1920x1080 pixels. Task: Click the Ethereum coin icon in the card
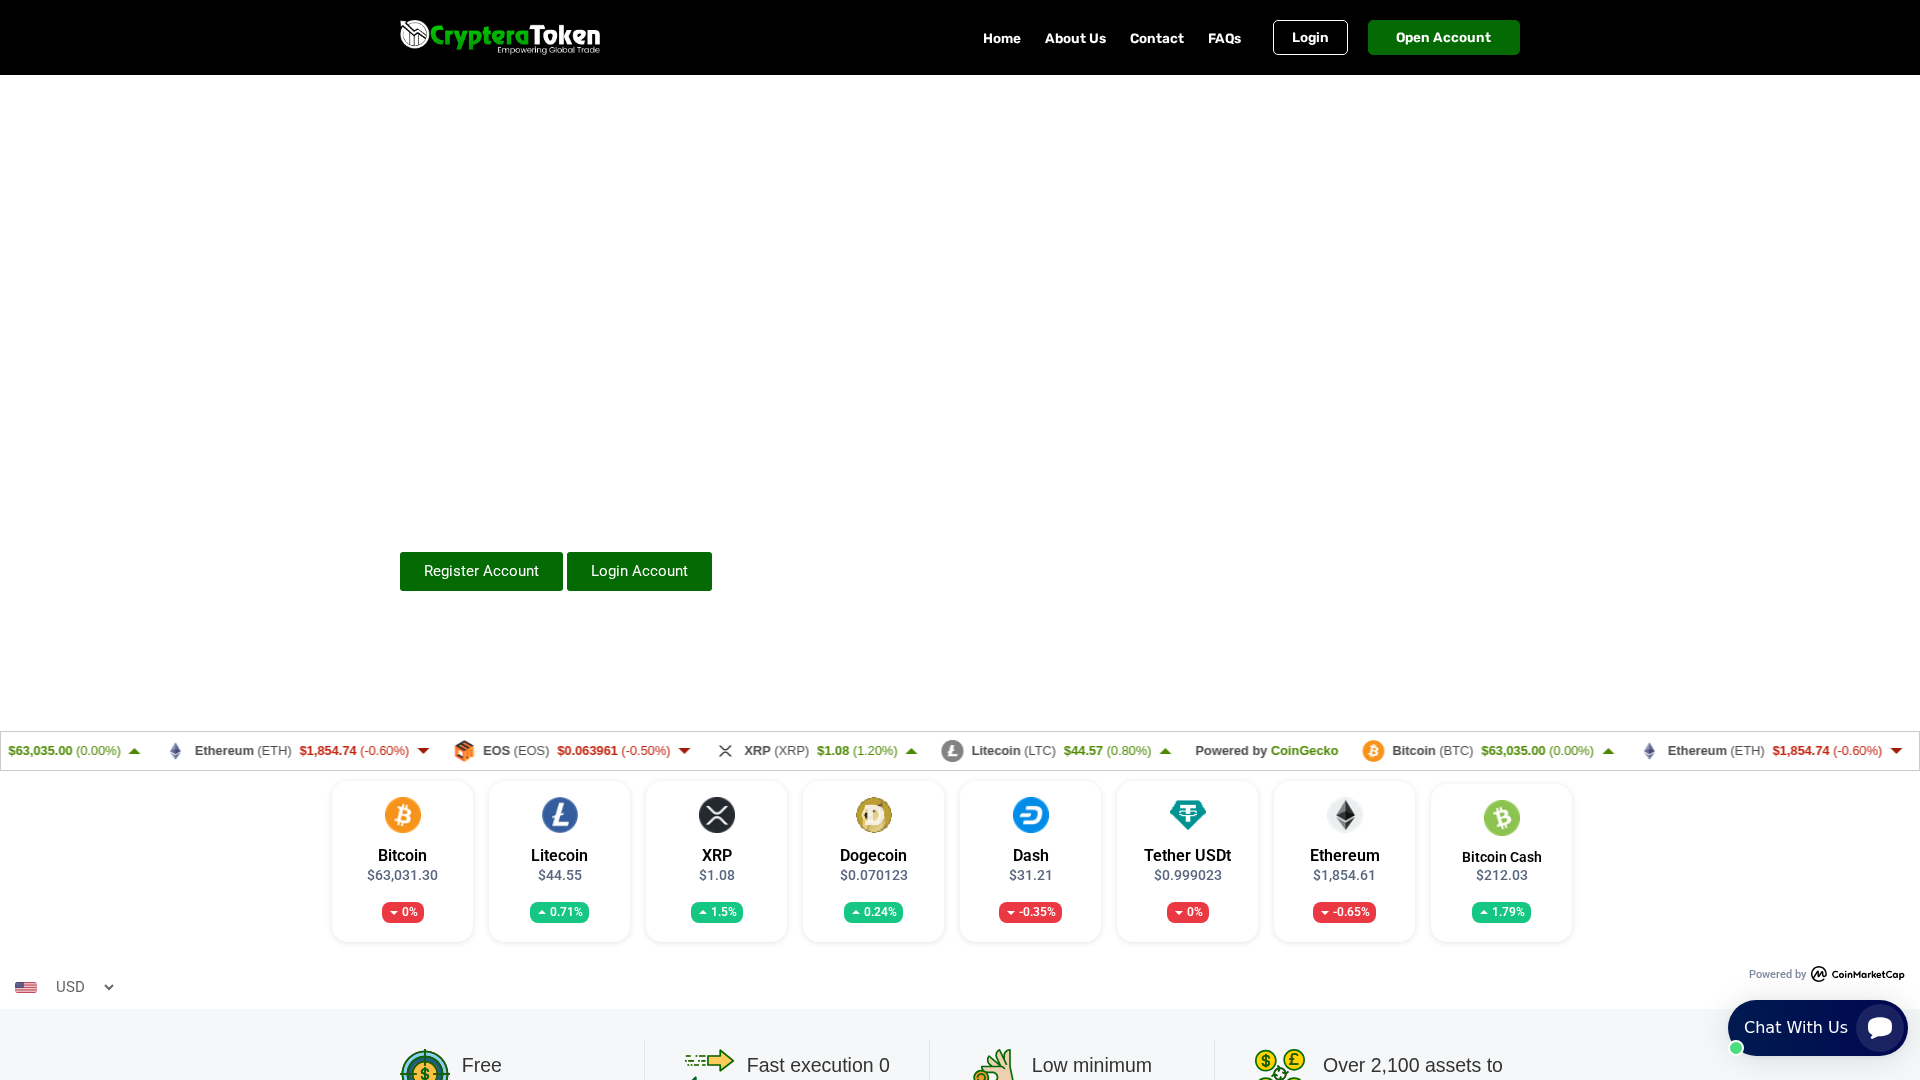1345,815
